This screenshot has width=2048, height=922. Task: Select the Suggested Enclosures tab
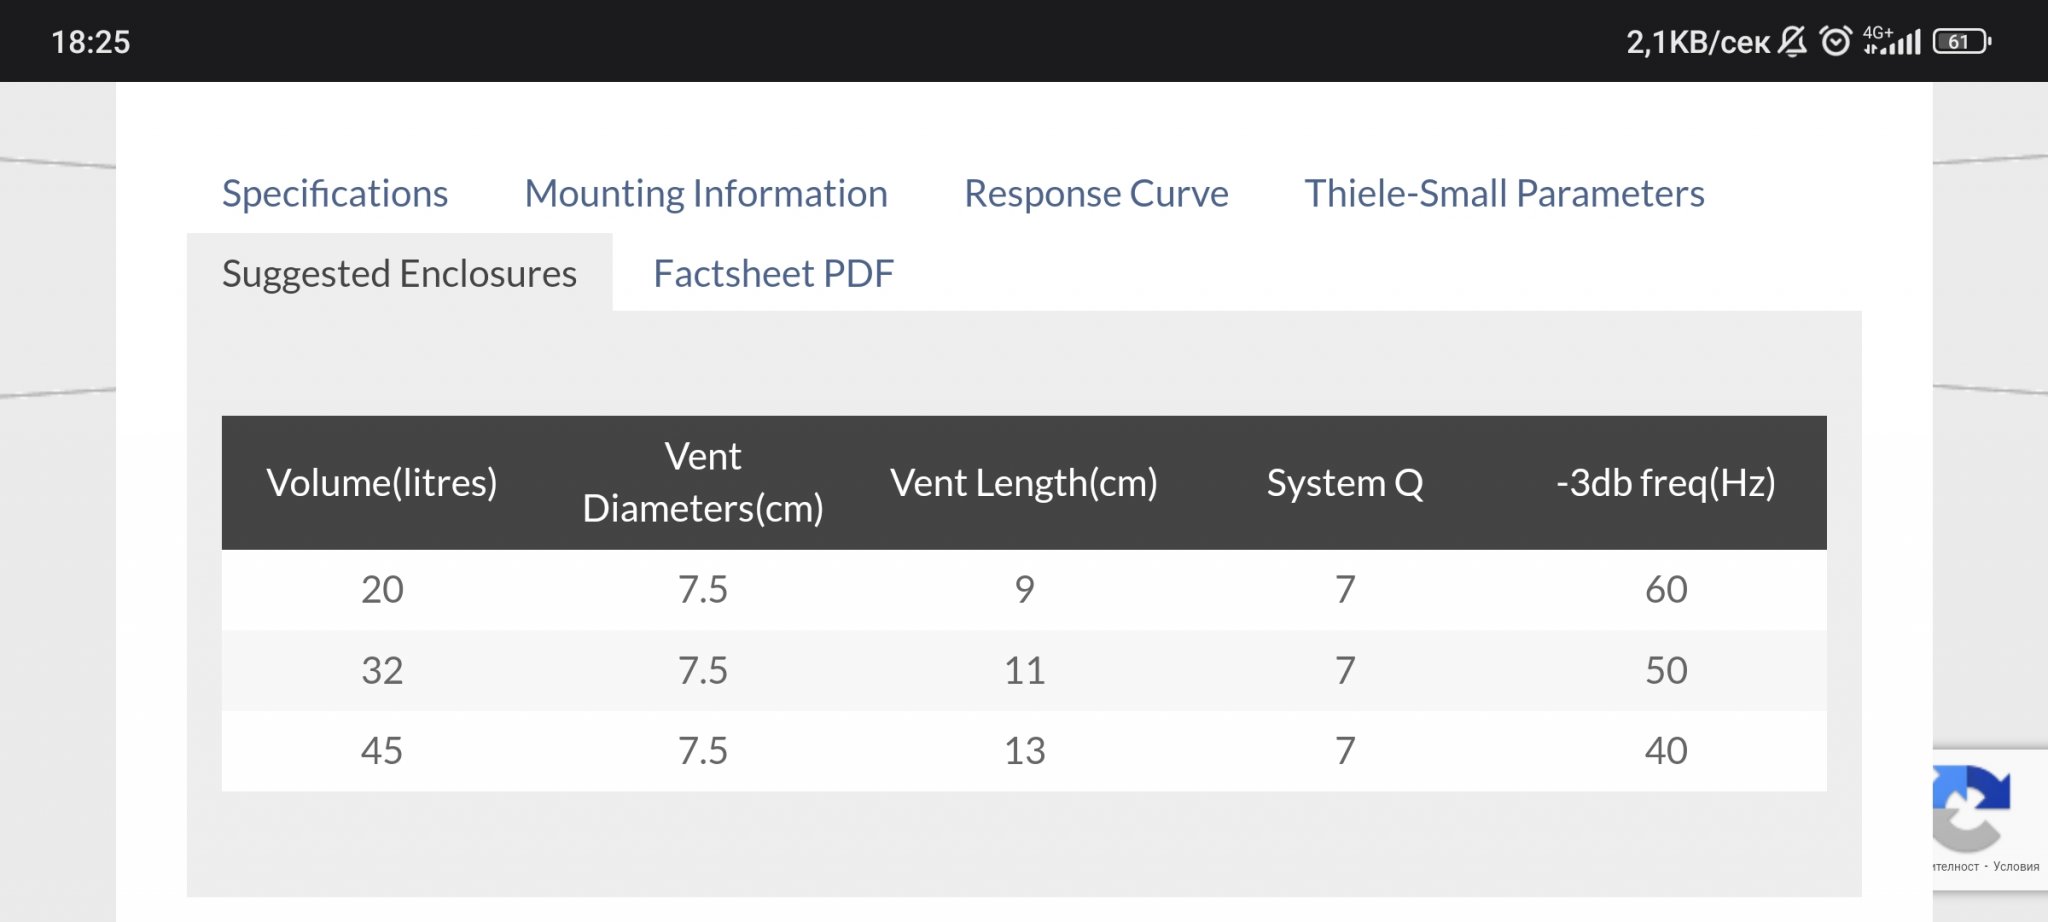coord(399,273)
